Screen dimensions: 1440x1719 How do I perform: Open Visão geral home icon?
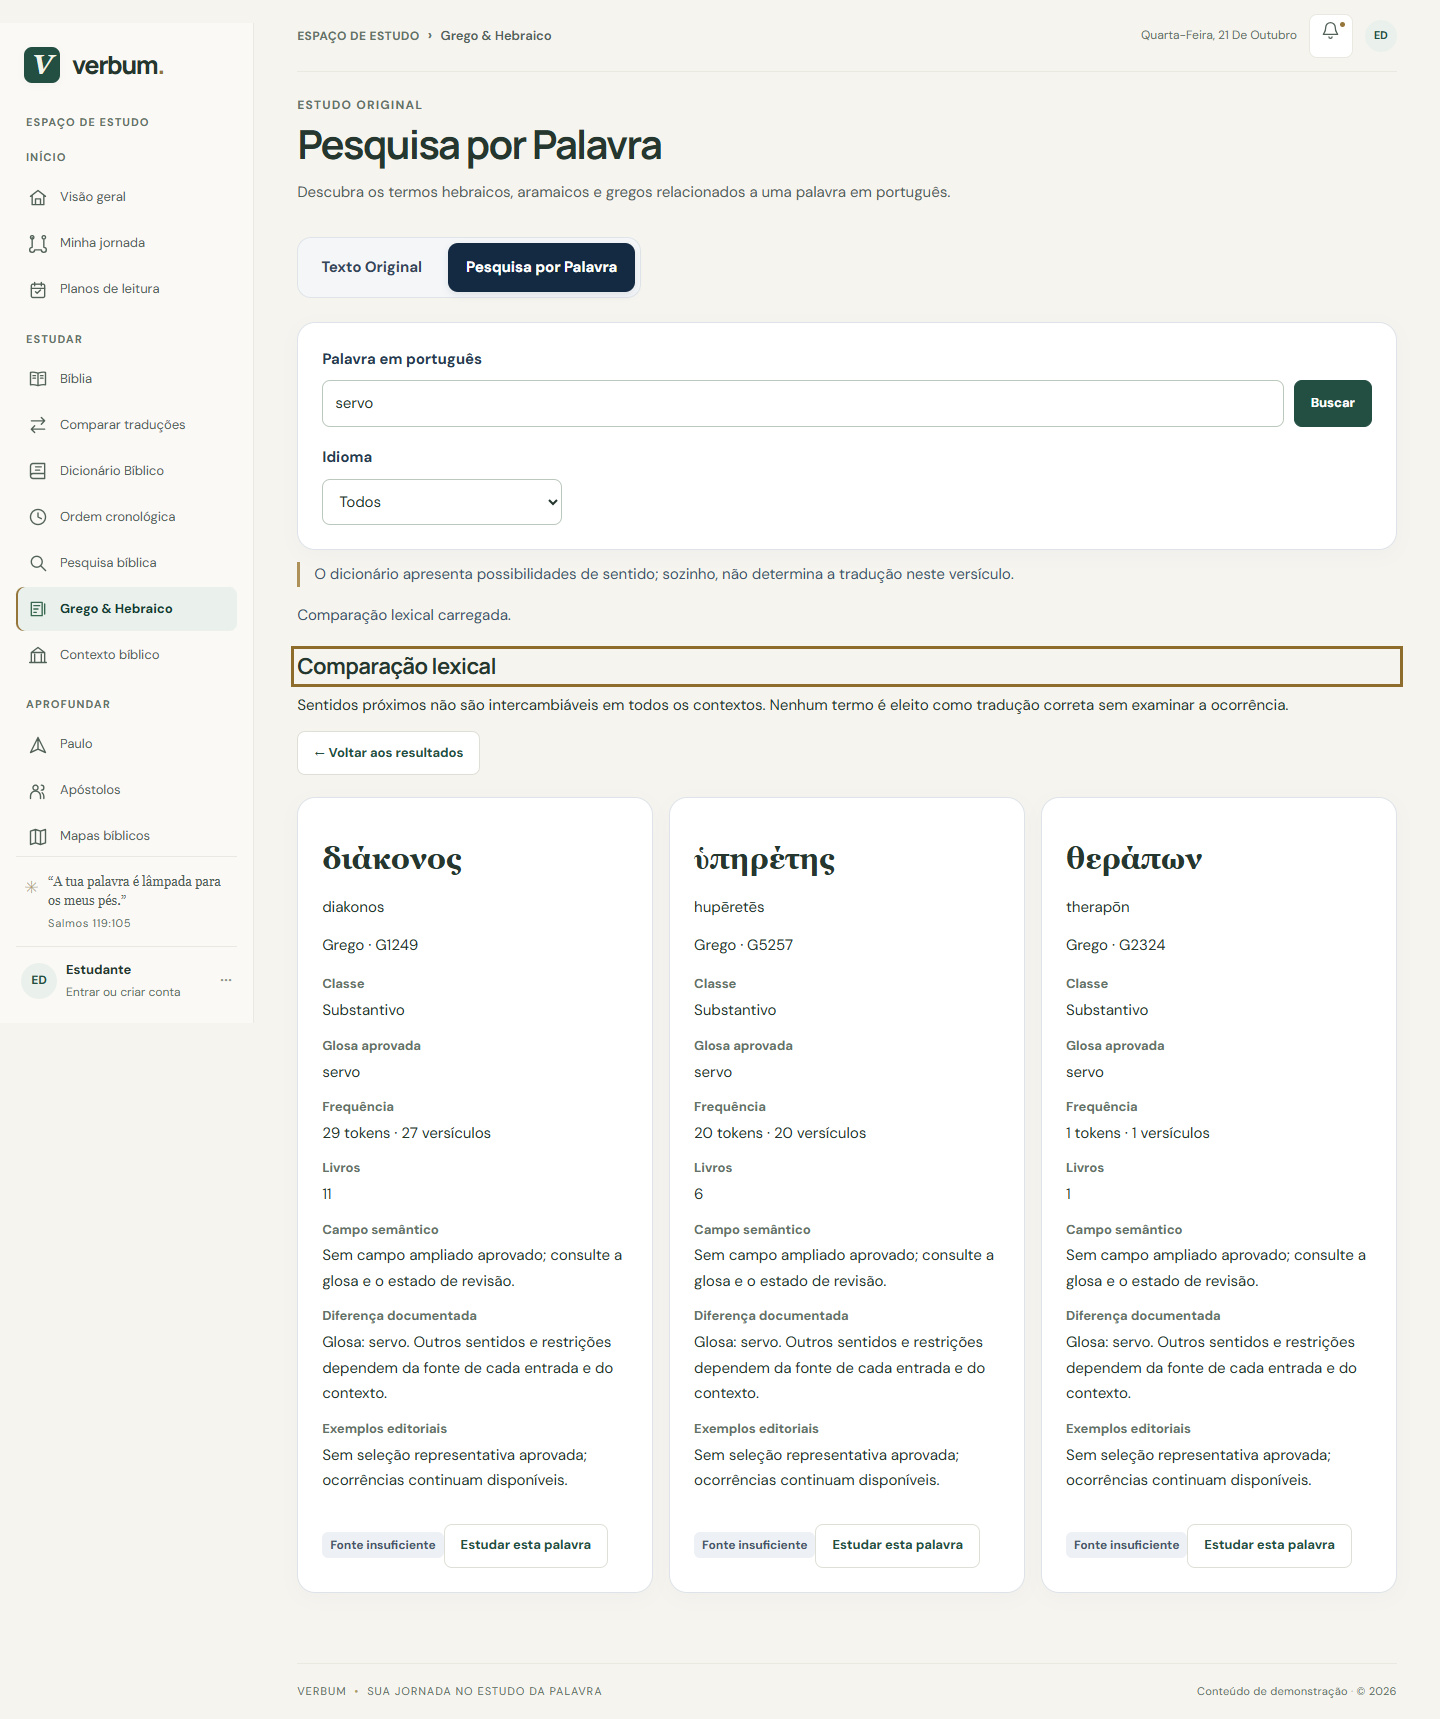(x=38, y=197)
